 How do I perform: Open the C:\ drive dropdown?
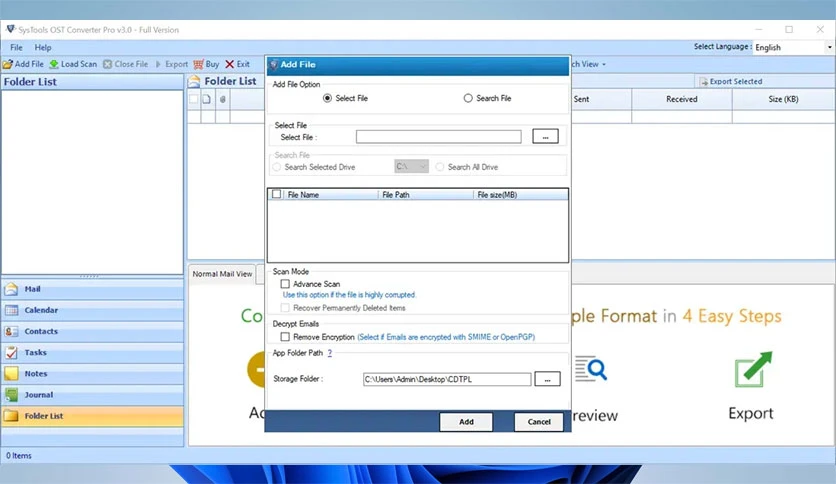coord(411,167)
